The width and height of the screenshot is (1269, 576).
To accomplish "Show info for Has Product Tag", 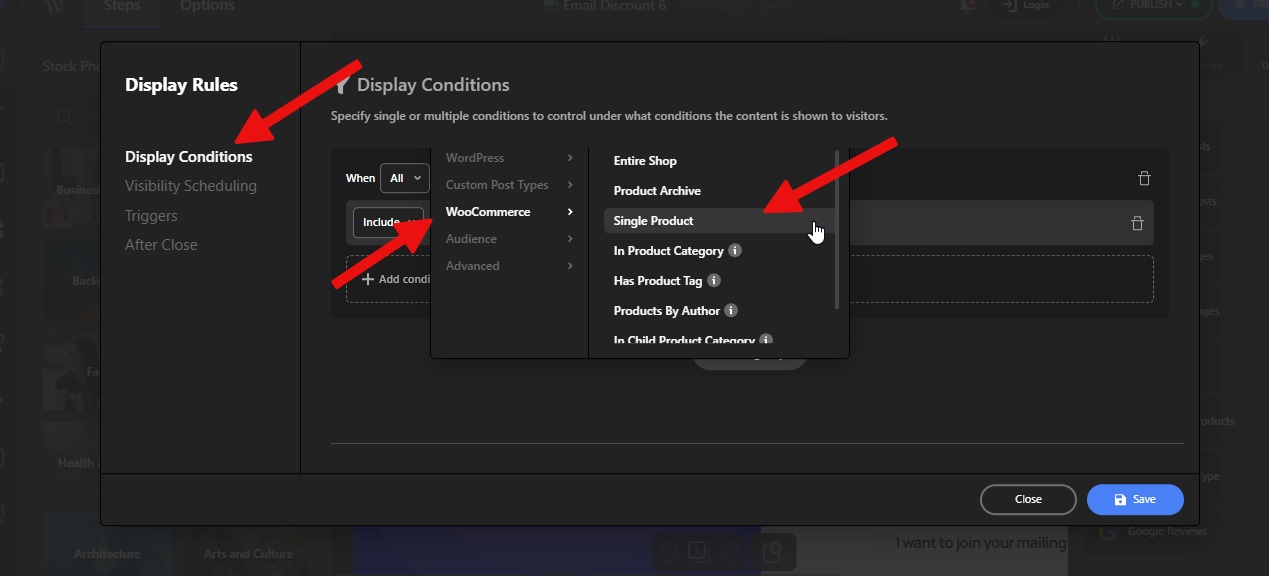I will (x=714, y=281).
